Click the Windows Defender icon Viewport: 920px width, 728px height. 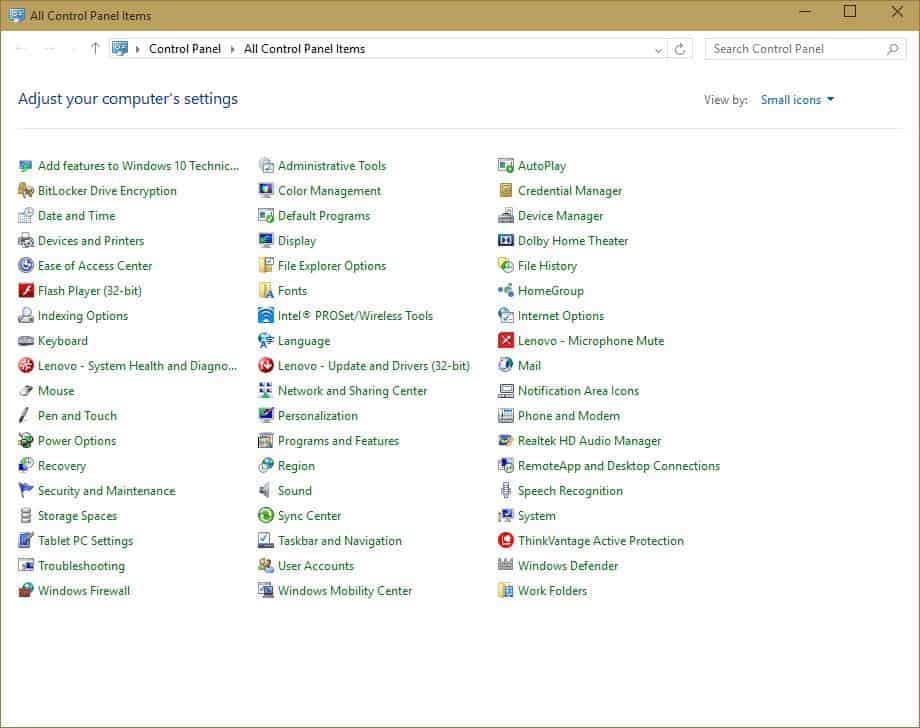(x=506, y=565)
